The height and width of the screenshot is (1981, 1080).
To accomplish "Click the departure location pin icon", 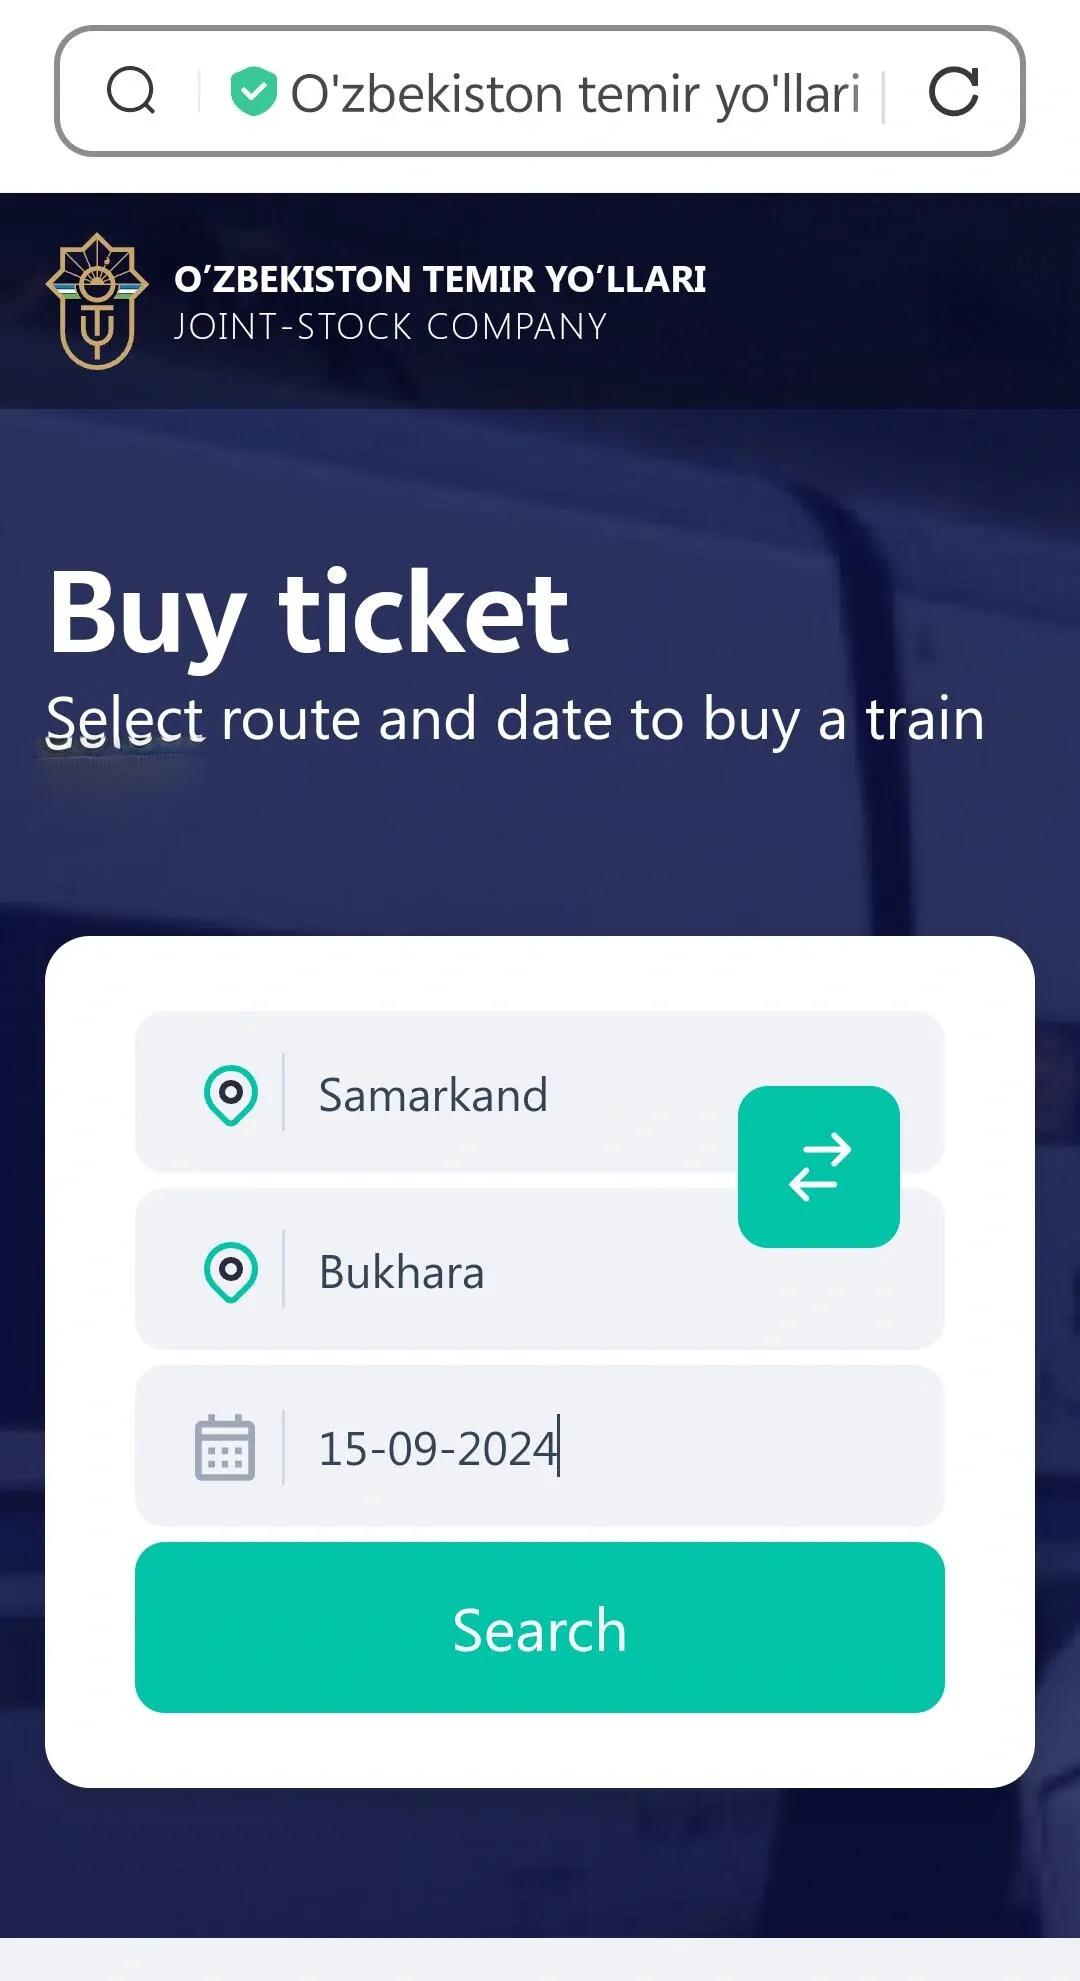I will [231, 1095].
